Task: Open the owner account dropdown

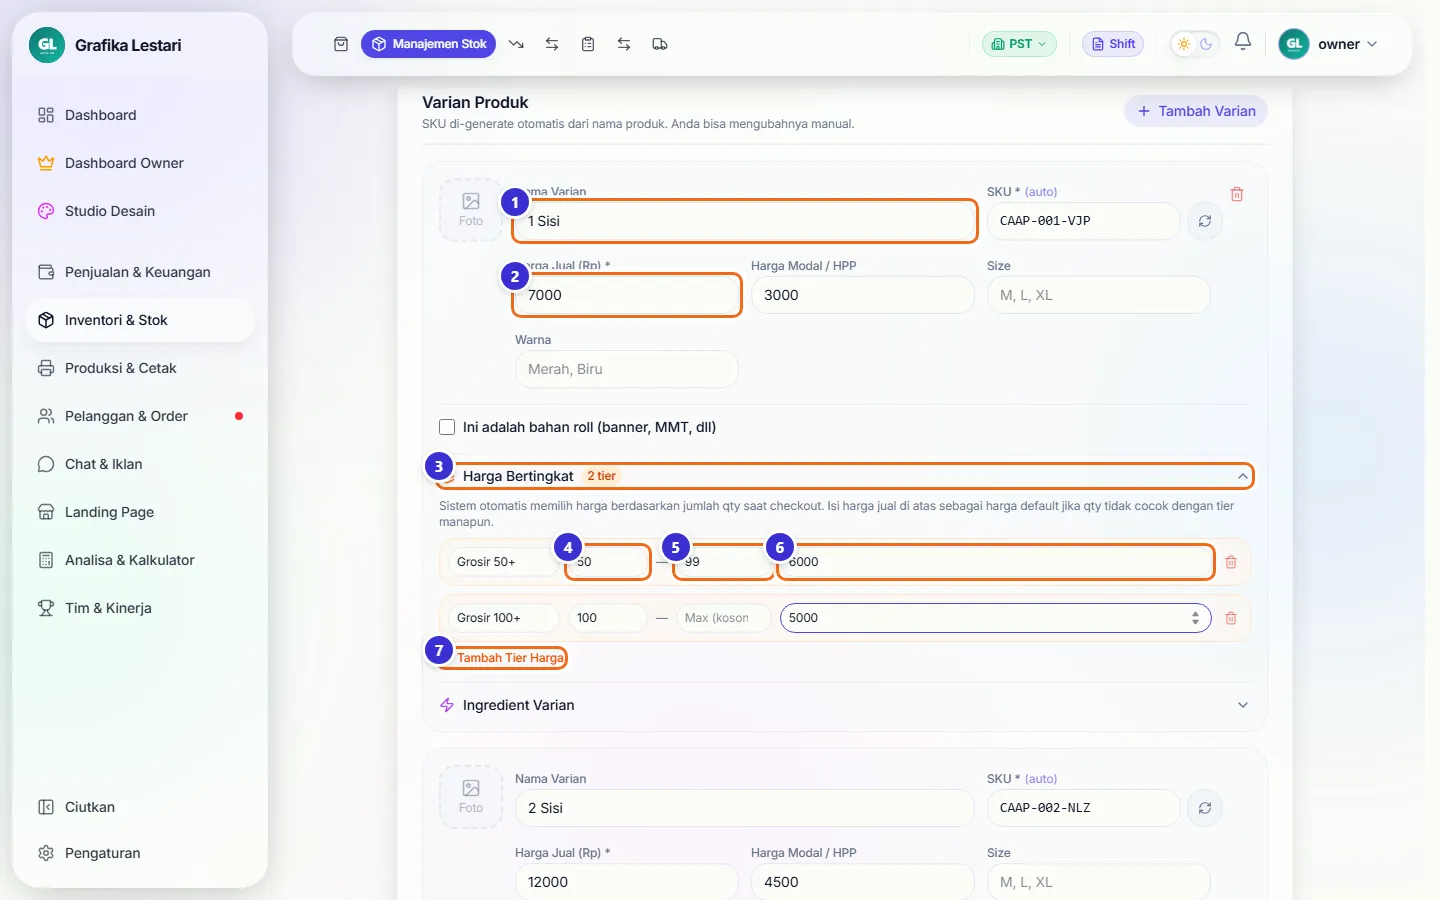Action: click(x=1329, y=44)
